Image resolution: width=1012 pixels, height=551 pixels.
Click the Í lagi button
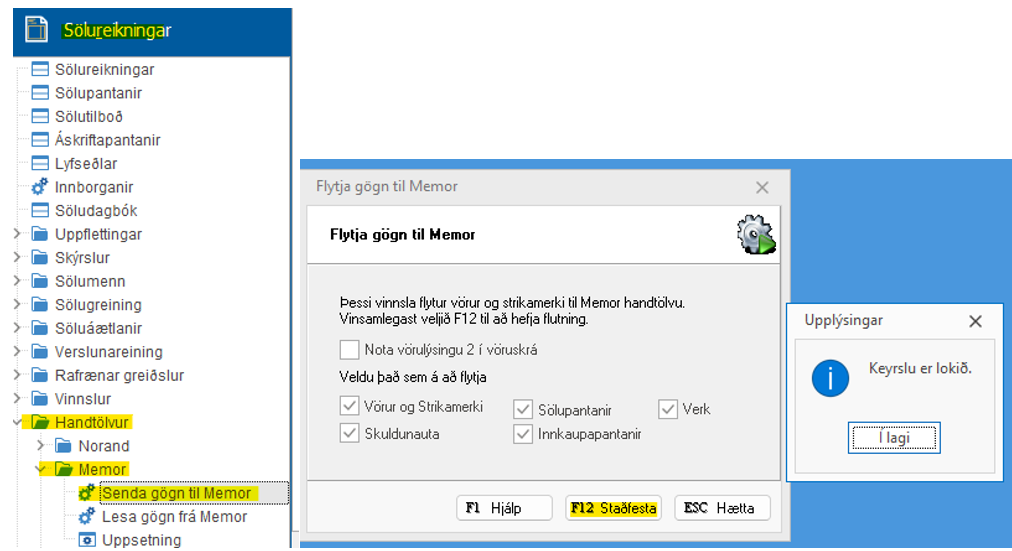click(893, 438)
